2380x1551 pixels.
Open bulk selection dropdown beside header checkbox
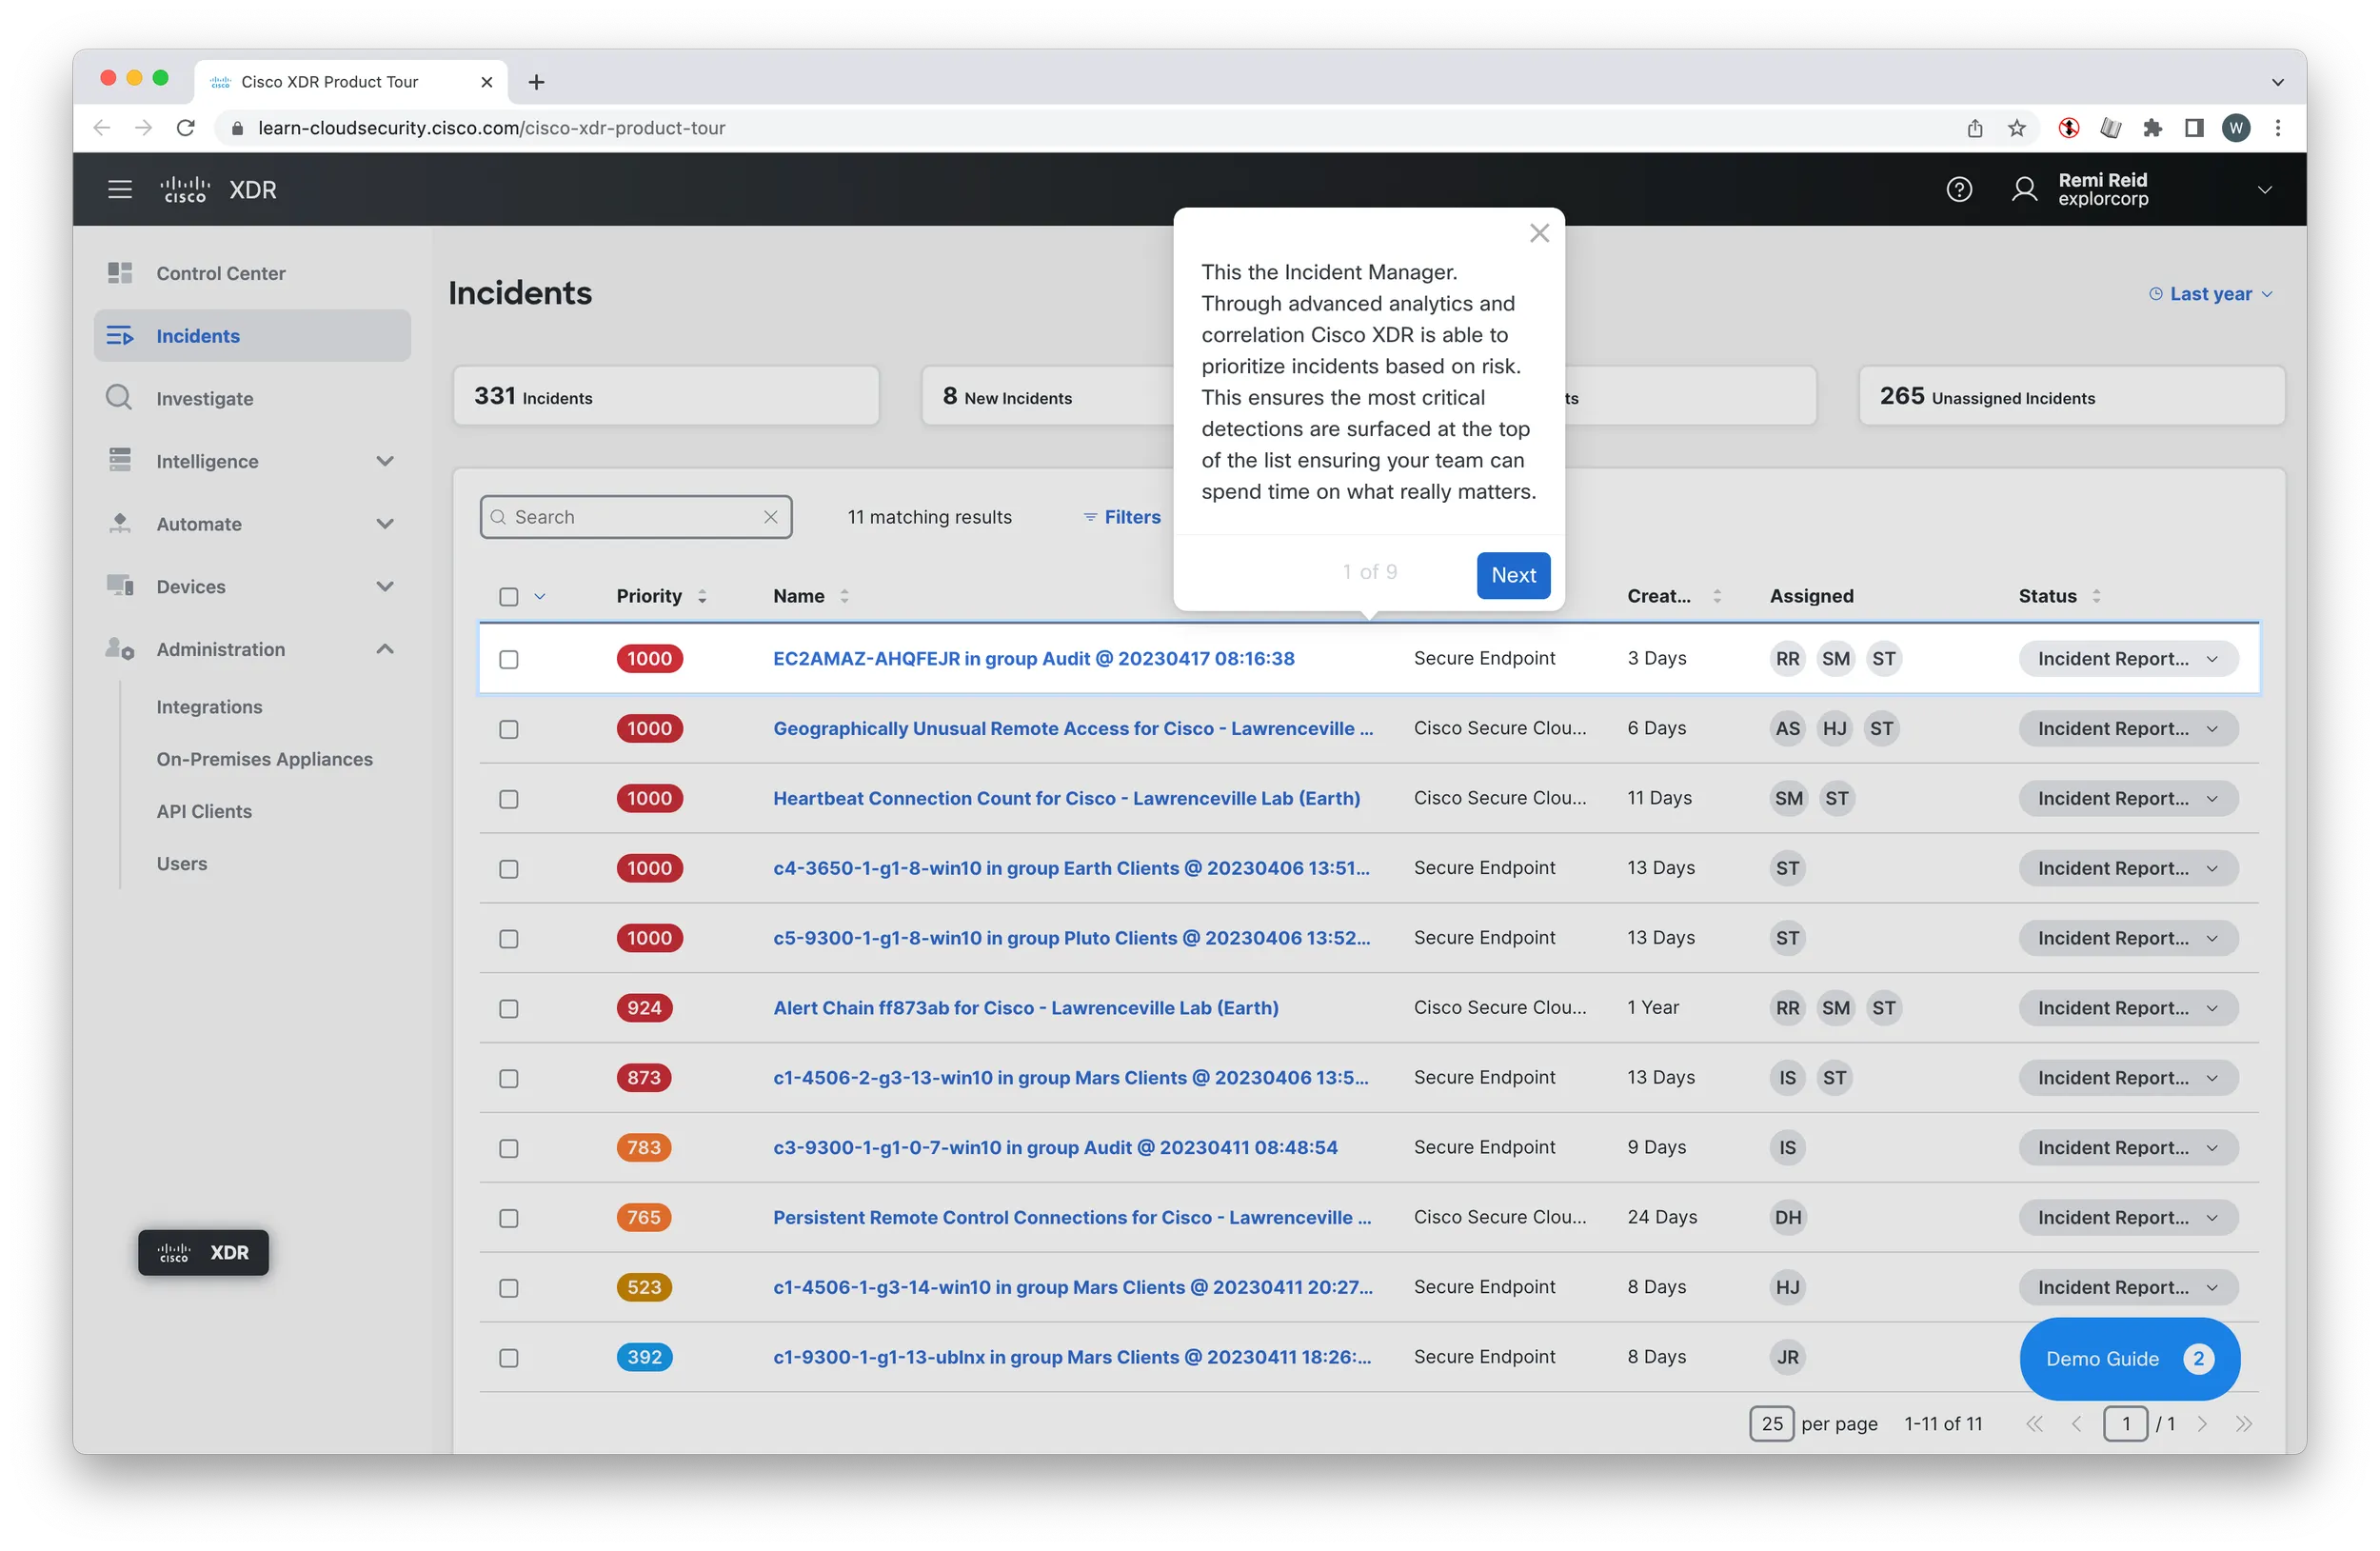point(540,597)
